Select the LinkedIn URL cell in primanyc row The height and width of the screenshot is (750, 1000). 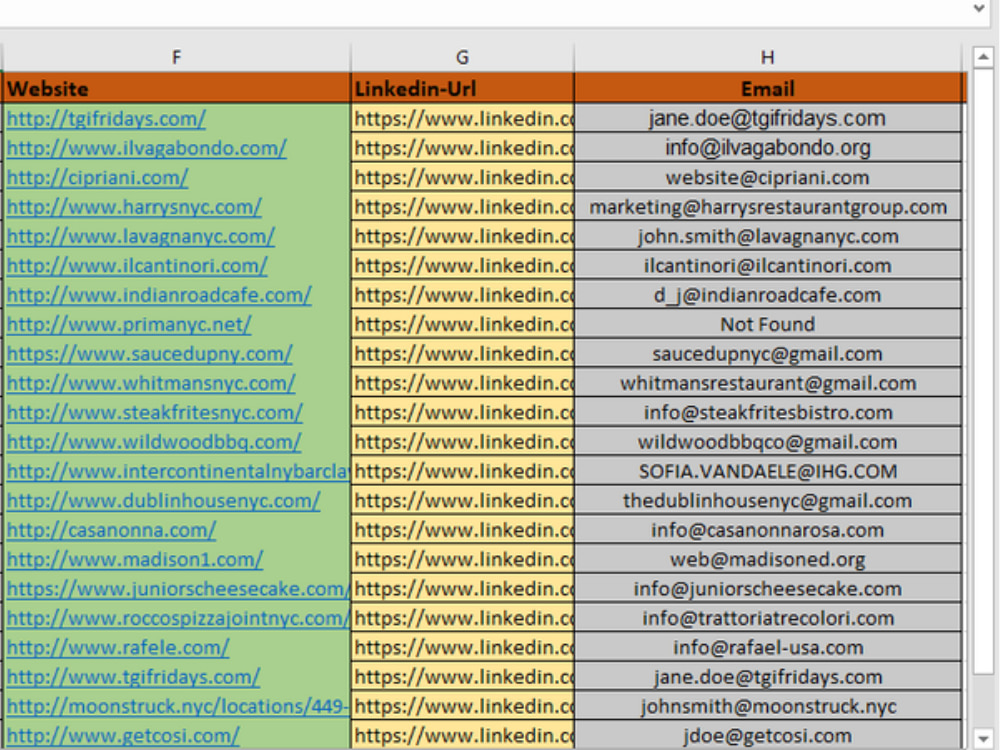pyautogui.click(x=462, y=324)
